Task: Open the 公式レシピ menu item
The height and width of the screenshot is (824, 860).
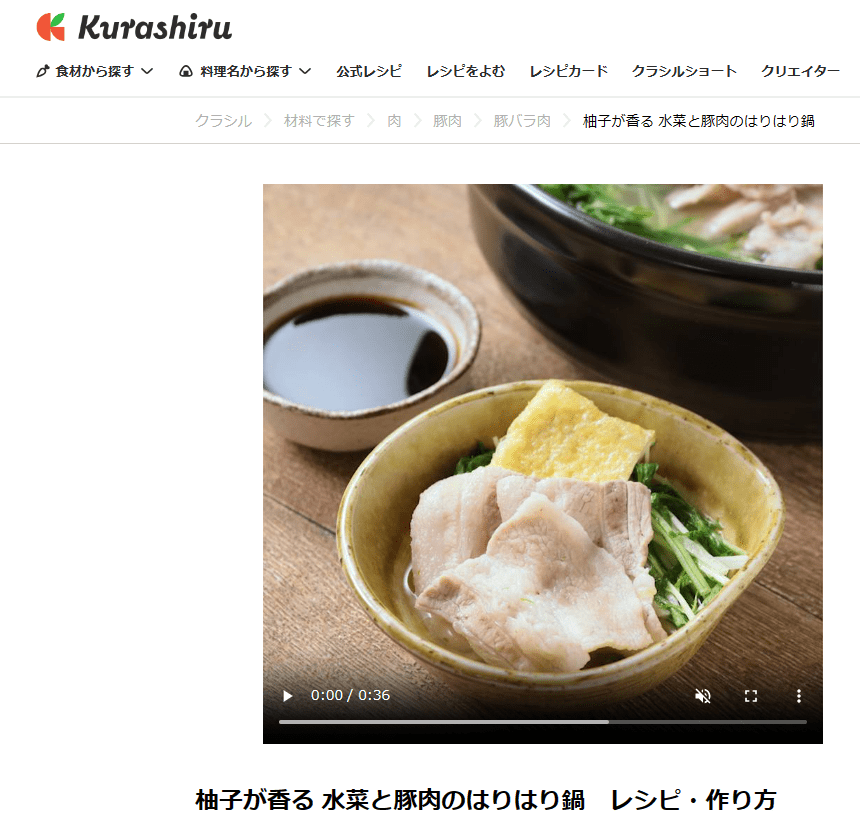Action: pos(369,71)
